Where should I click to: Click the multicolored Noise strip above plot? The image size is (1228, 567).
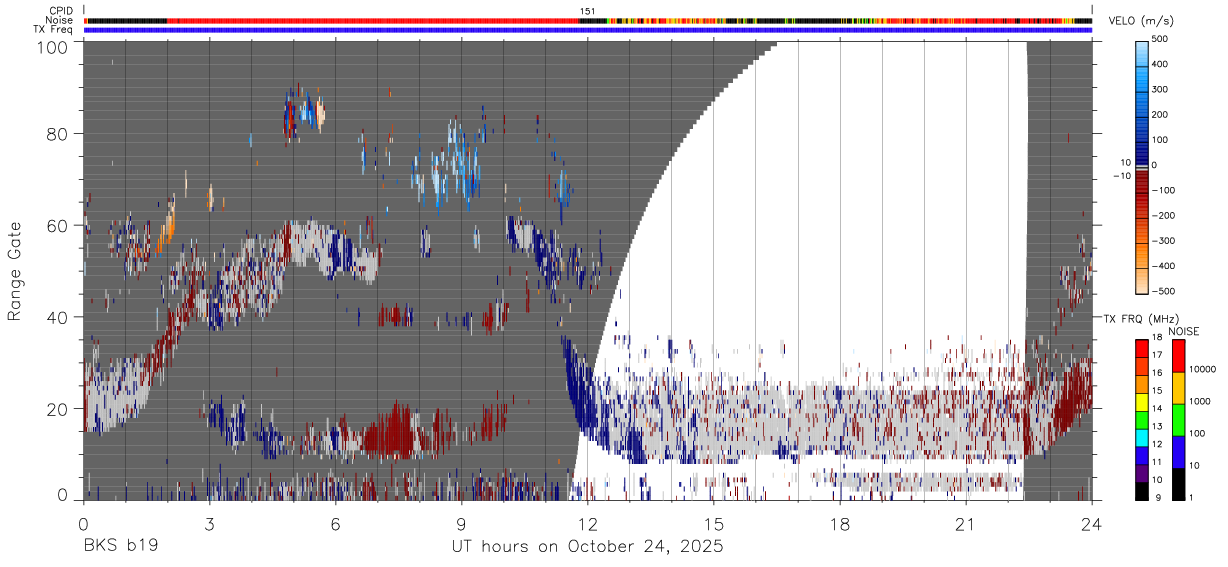(587, 20)
